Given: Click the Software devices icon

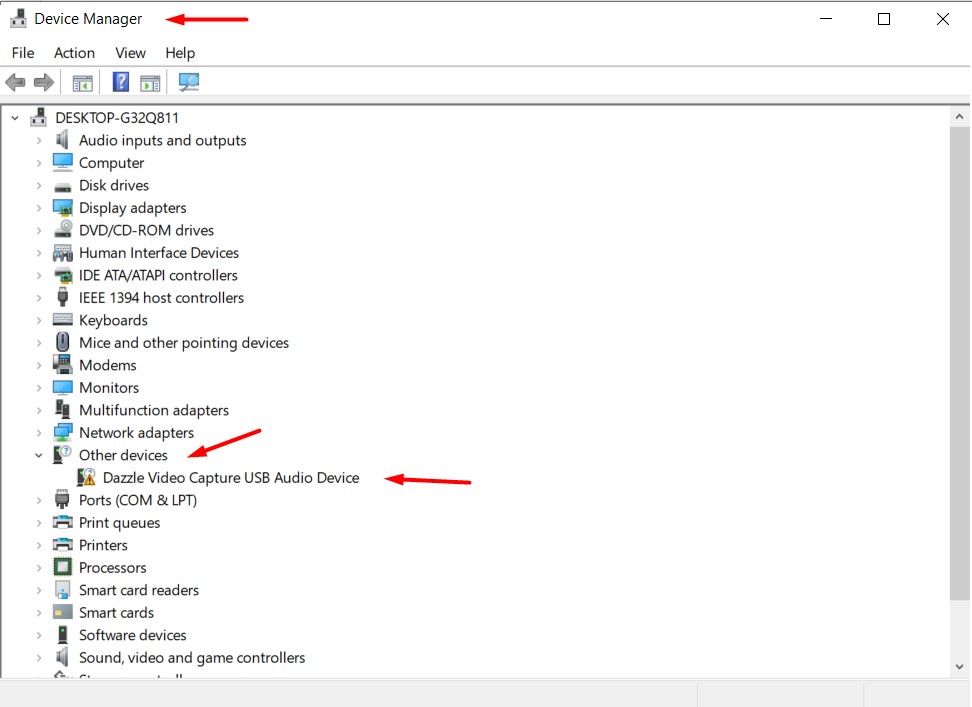Looking at the screenshot, I should [63, 635].
